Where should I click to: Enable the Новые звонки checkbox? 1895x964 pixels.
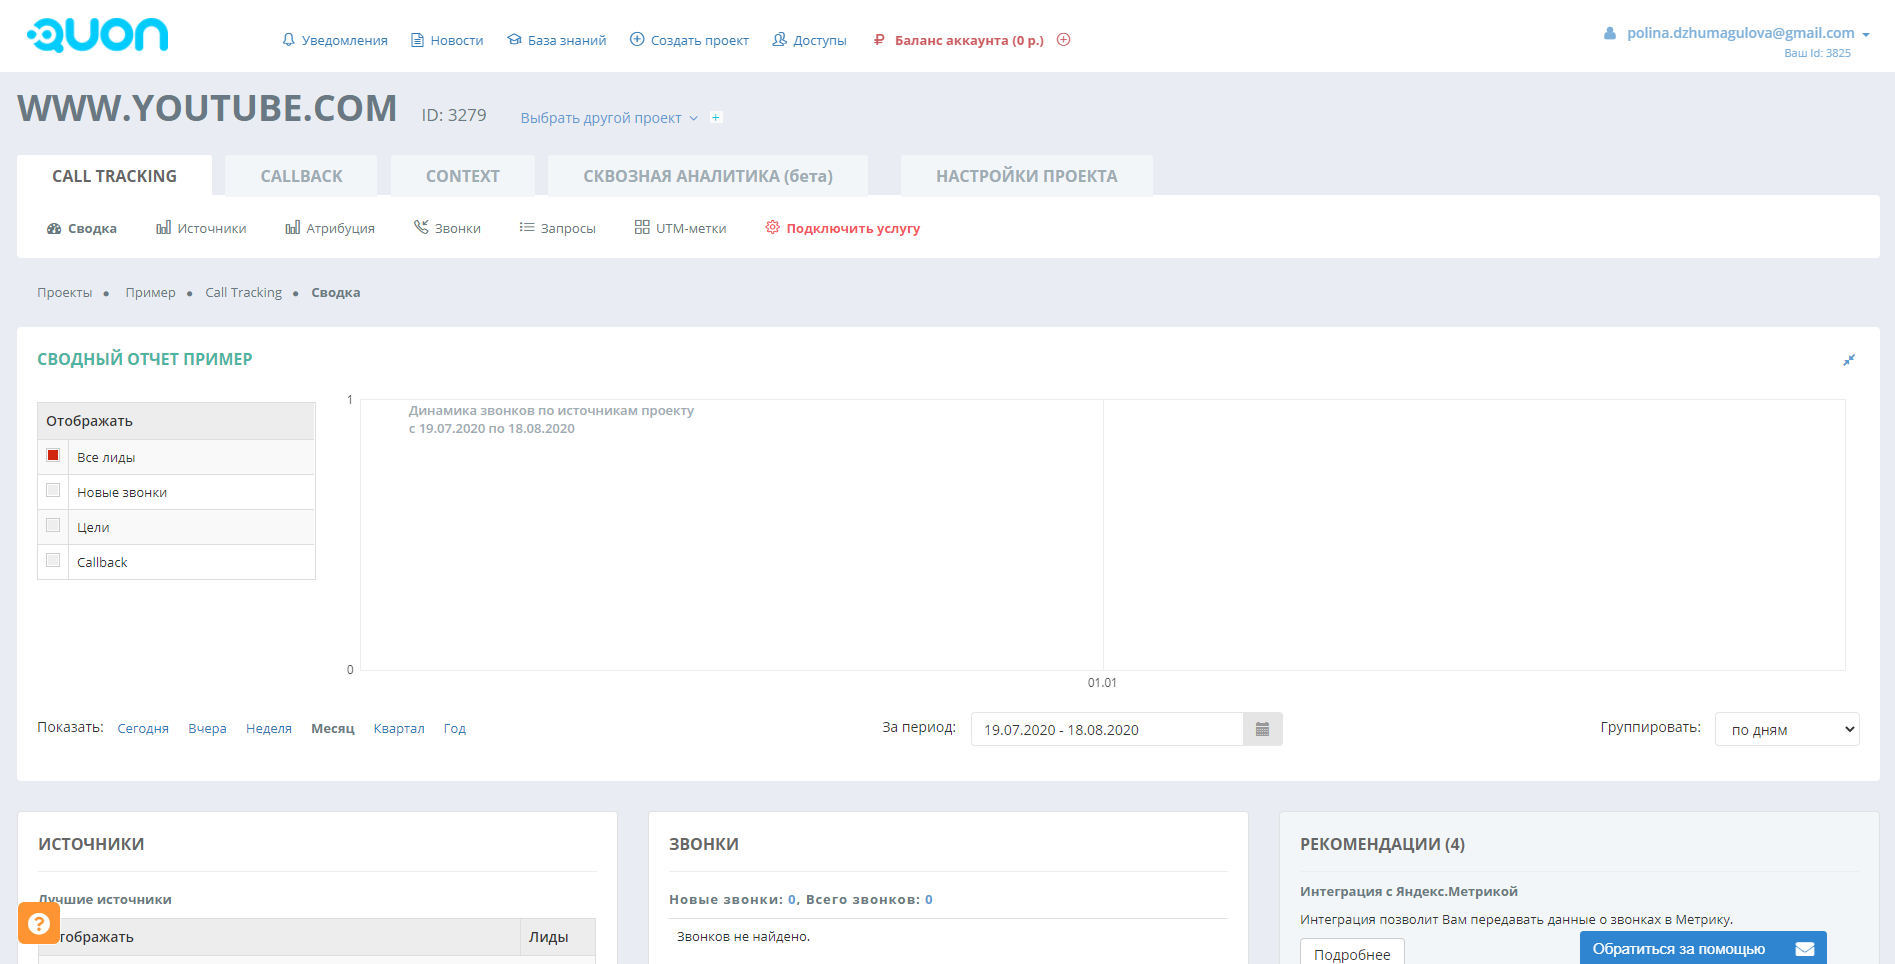coord(53,491)
